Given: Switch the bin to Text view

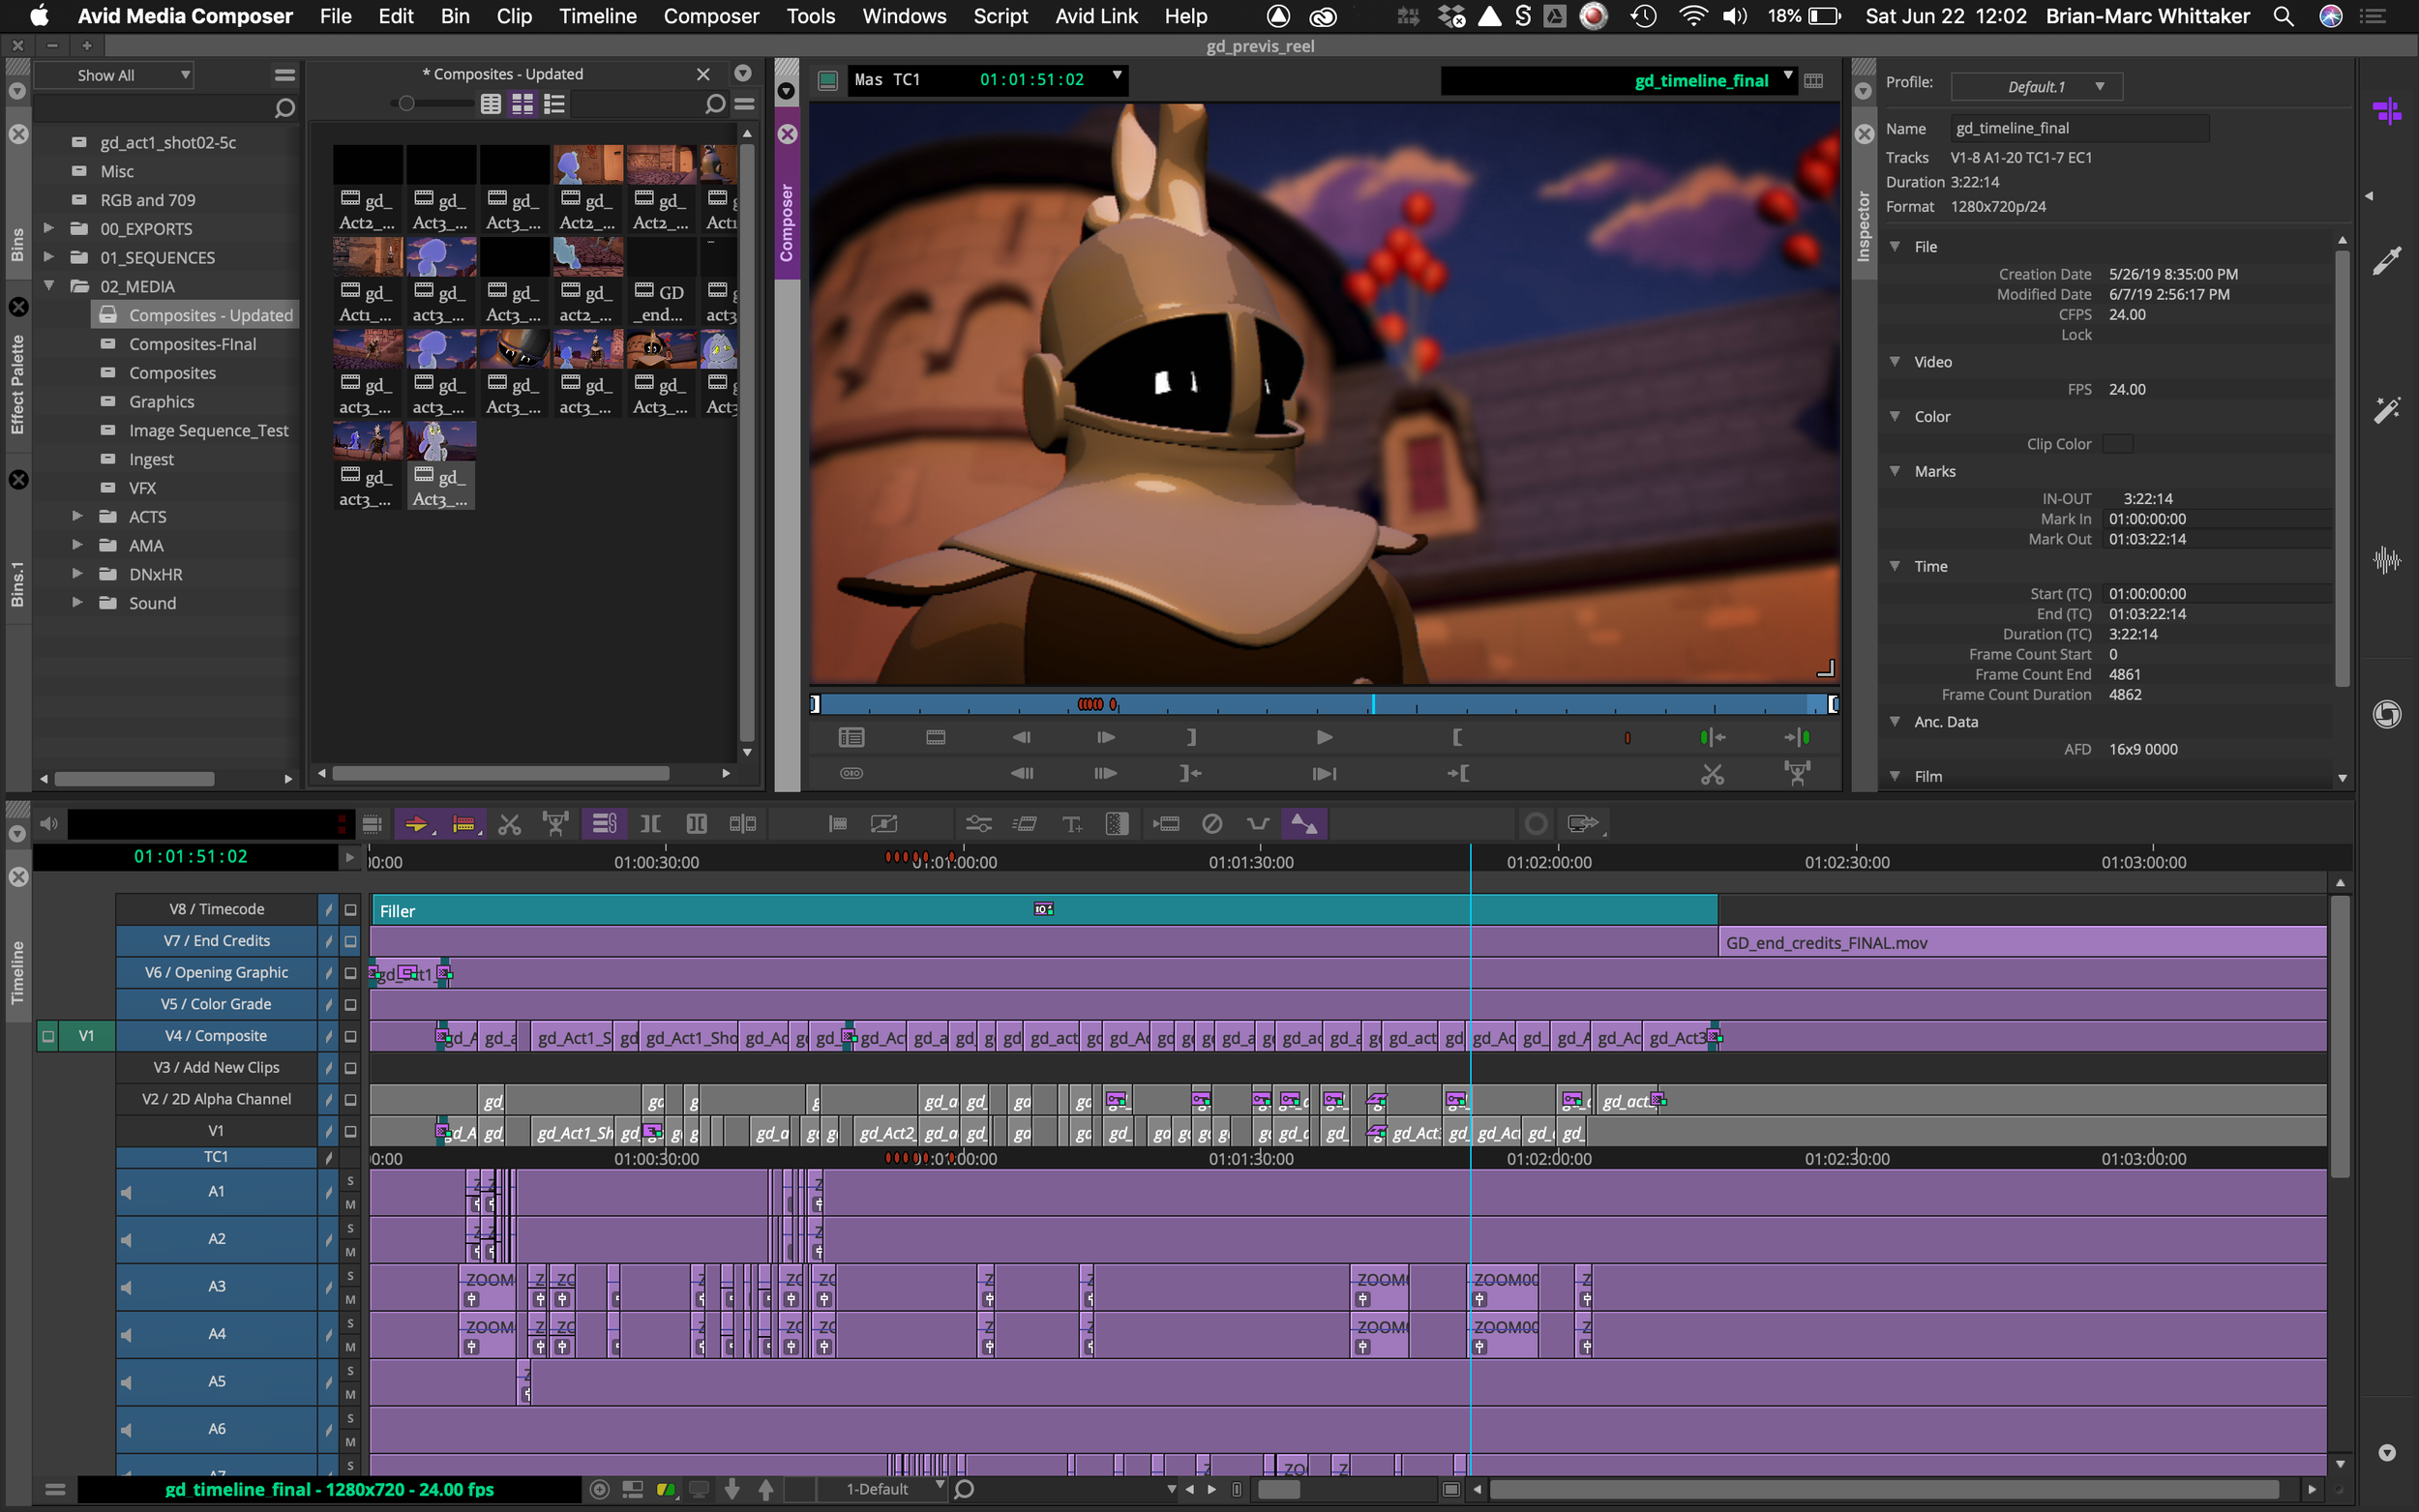Looking at the screenshot, I should [x=491, y=104].
